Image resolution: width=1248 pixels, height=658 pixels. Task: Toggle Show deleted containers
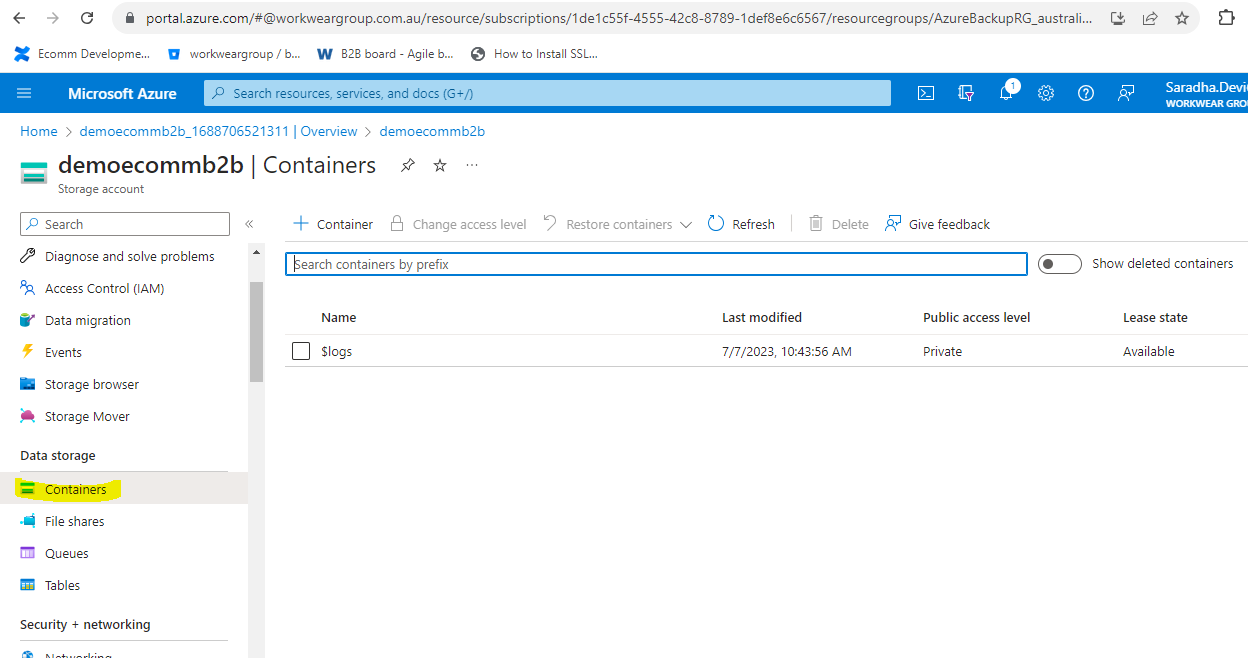tap(1060, 264)
